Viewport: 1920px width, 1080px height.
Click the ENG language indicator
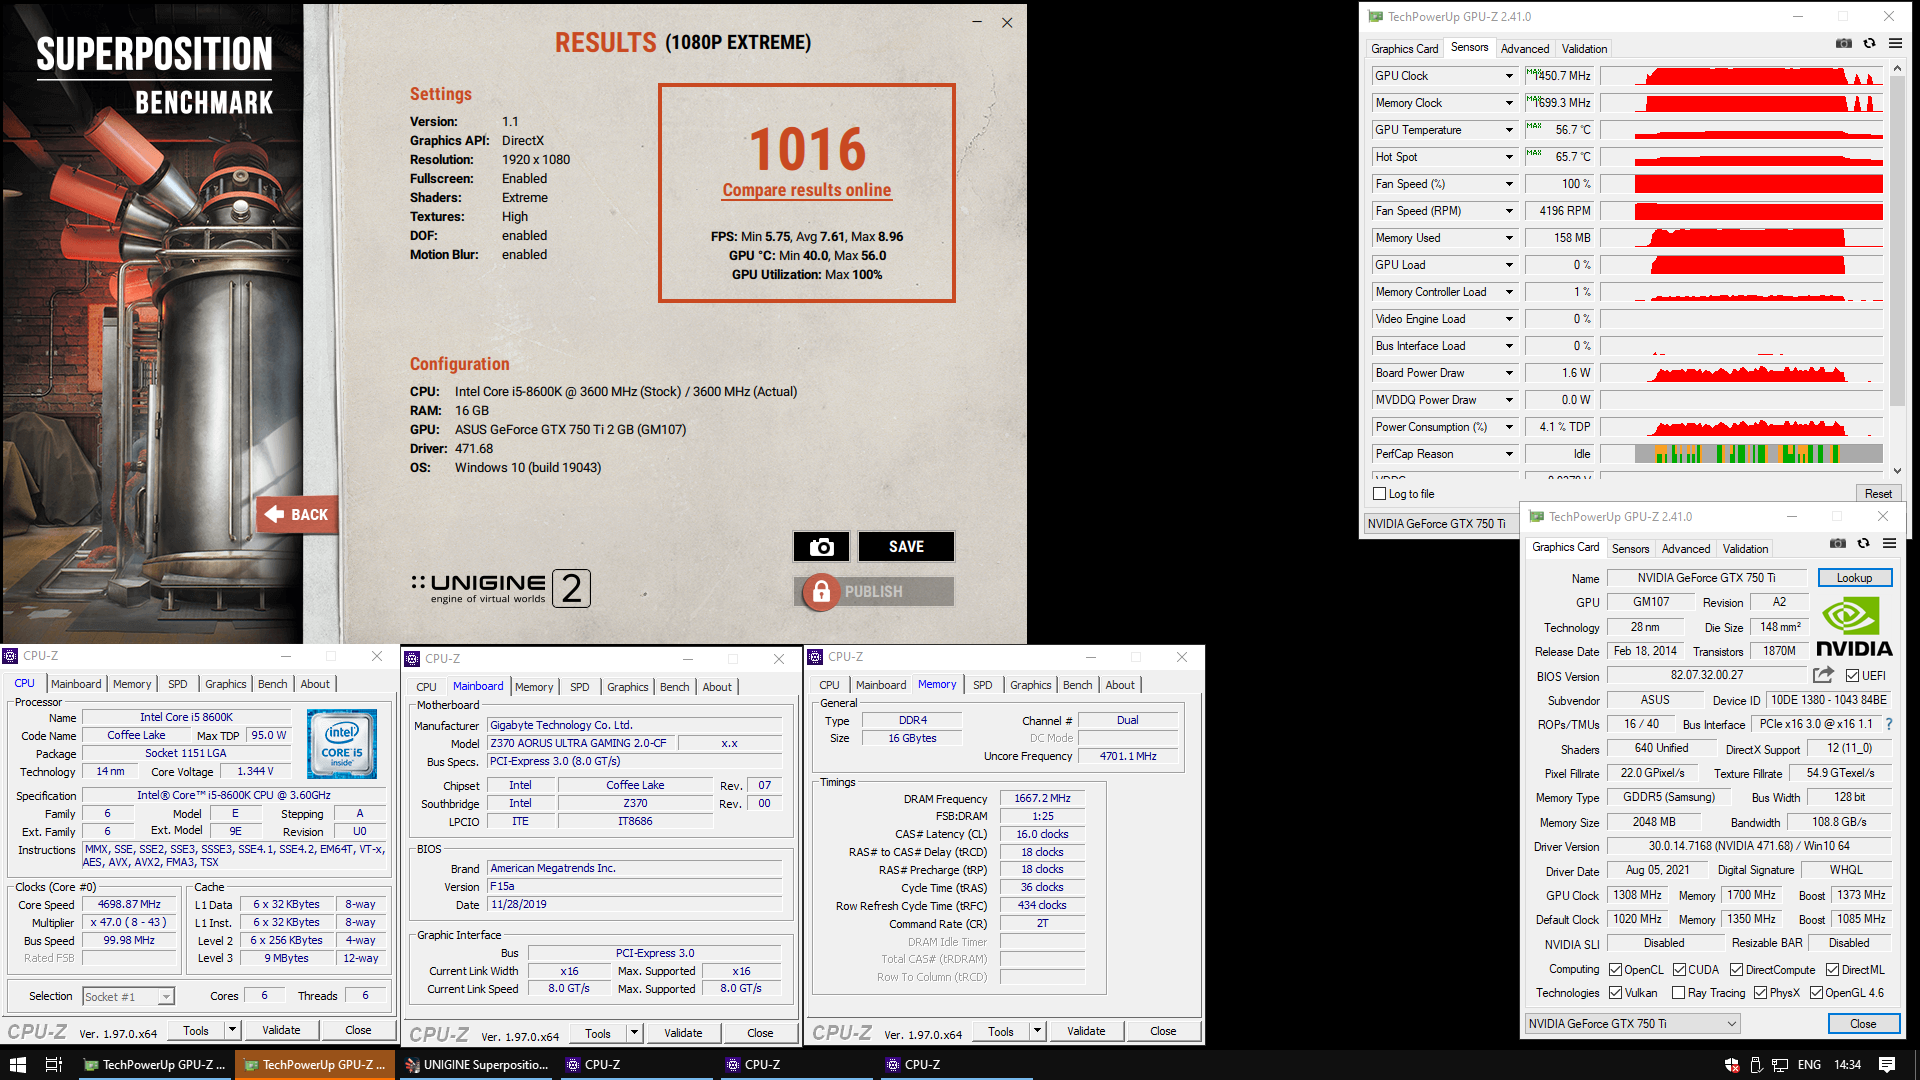(x=1809, y=1065)
